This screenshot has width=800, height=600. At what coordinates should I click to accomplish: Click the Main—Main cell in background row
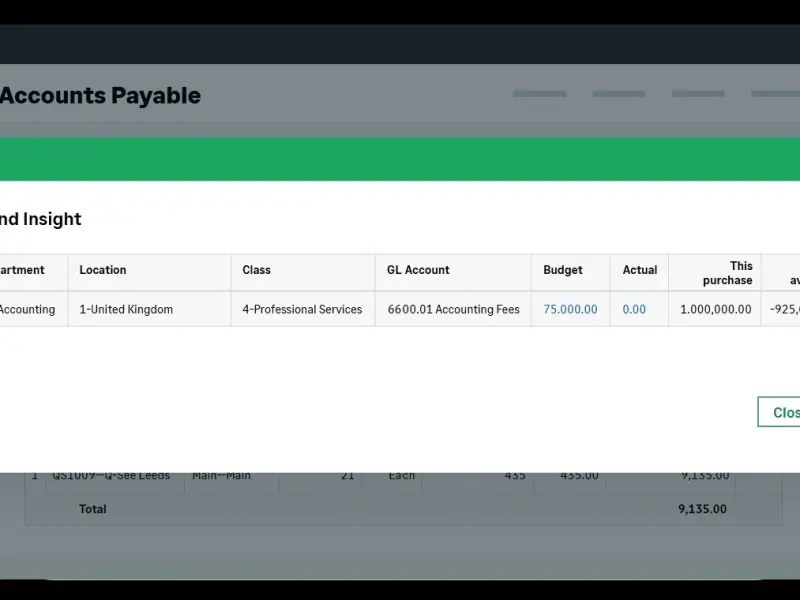pos(221,476)
